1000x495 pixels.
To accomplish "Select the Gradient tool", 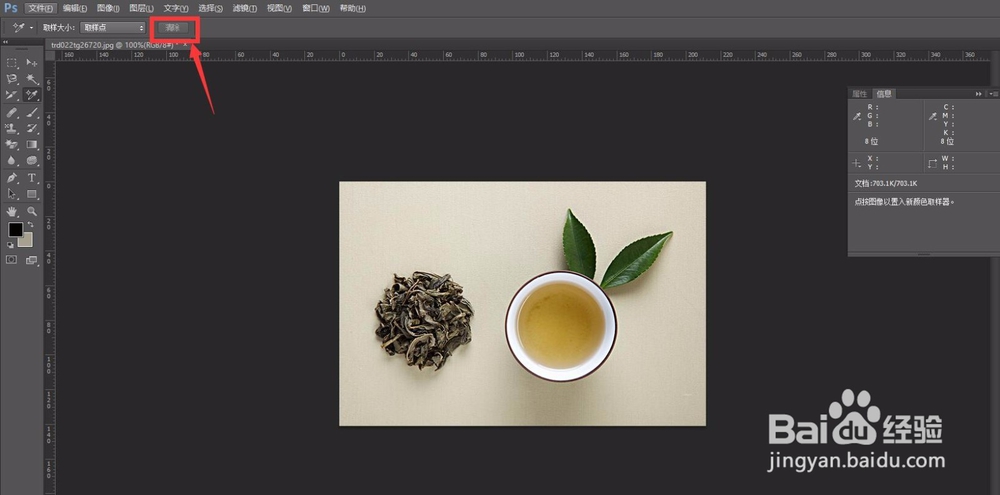I will pos(31,144).
